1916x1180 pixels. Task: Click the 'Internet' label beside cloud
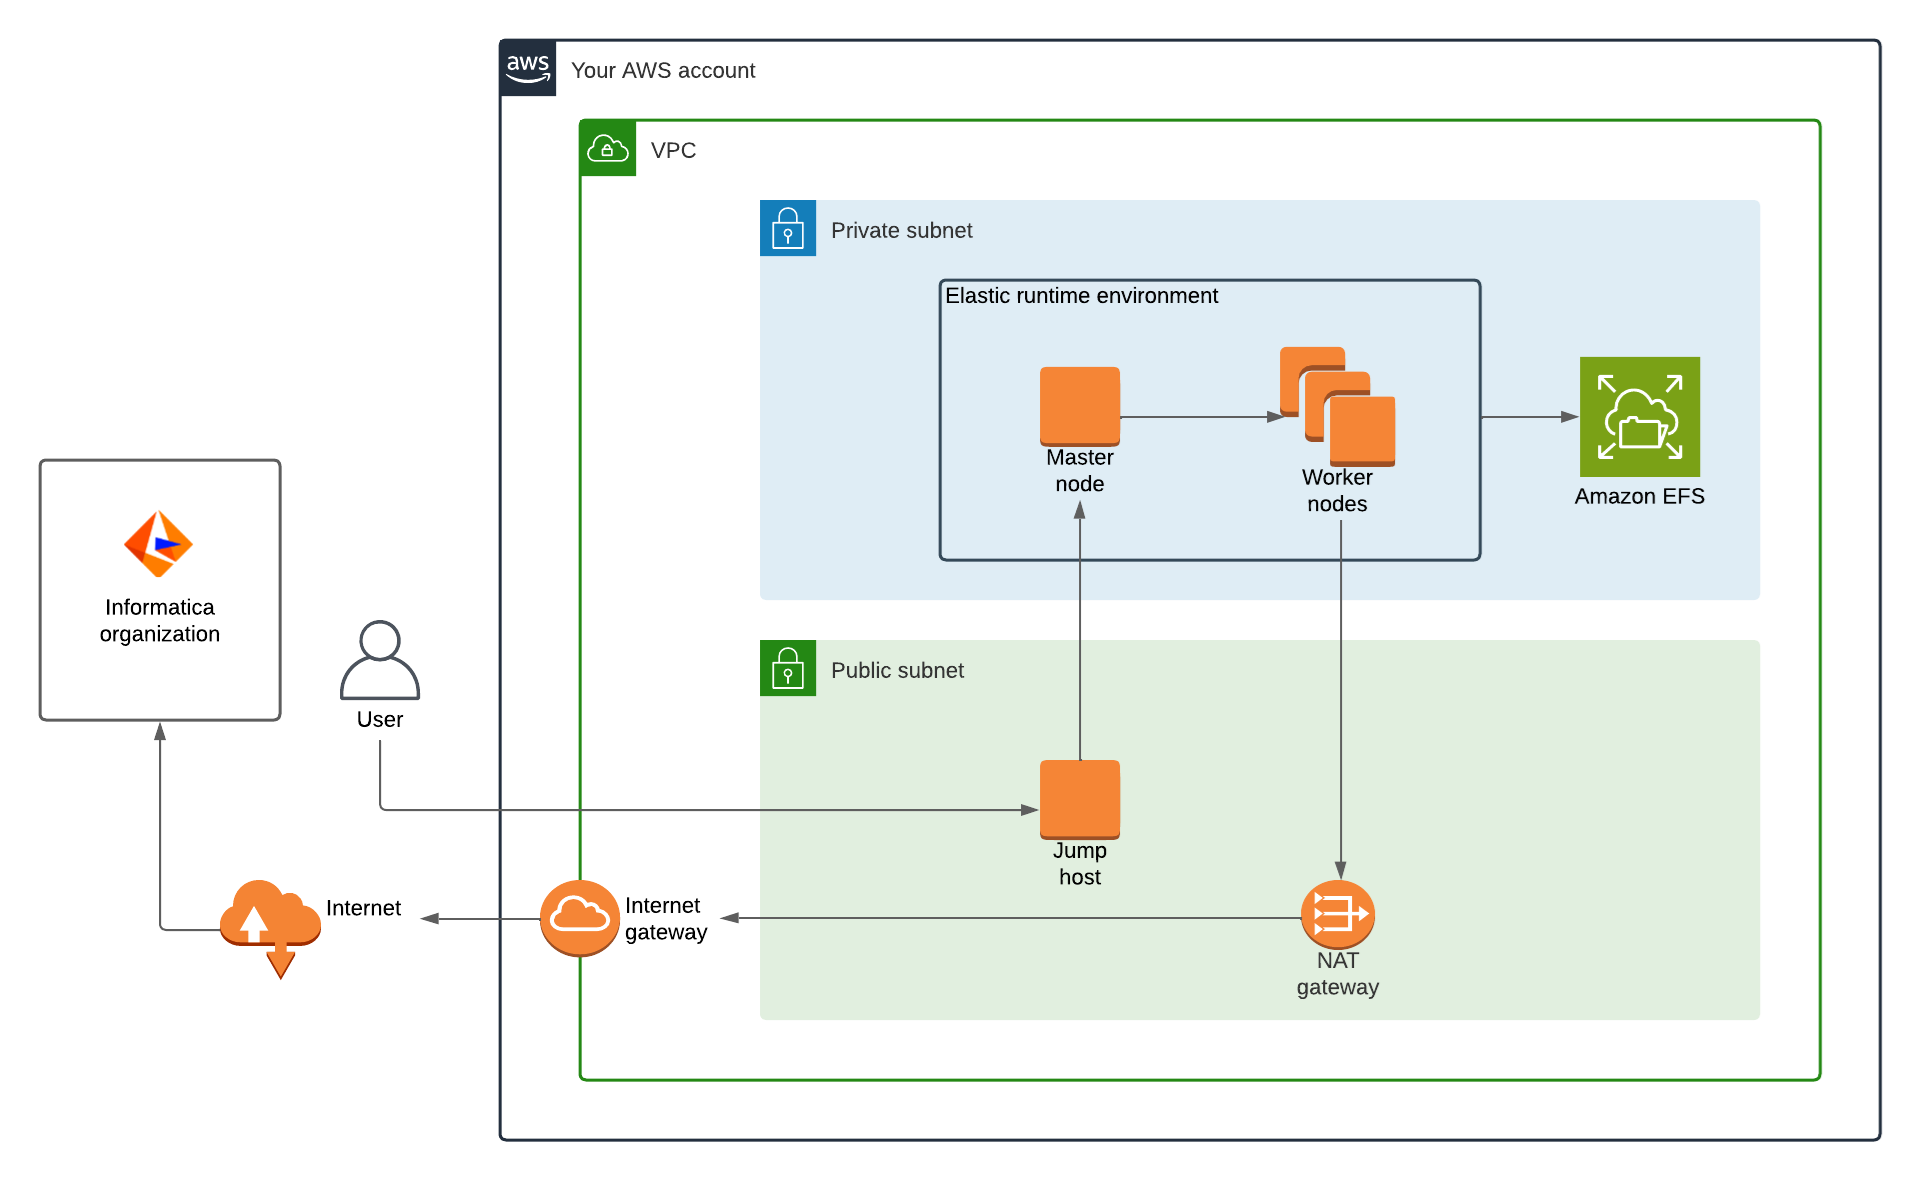click(363, 908)
